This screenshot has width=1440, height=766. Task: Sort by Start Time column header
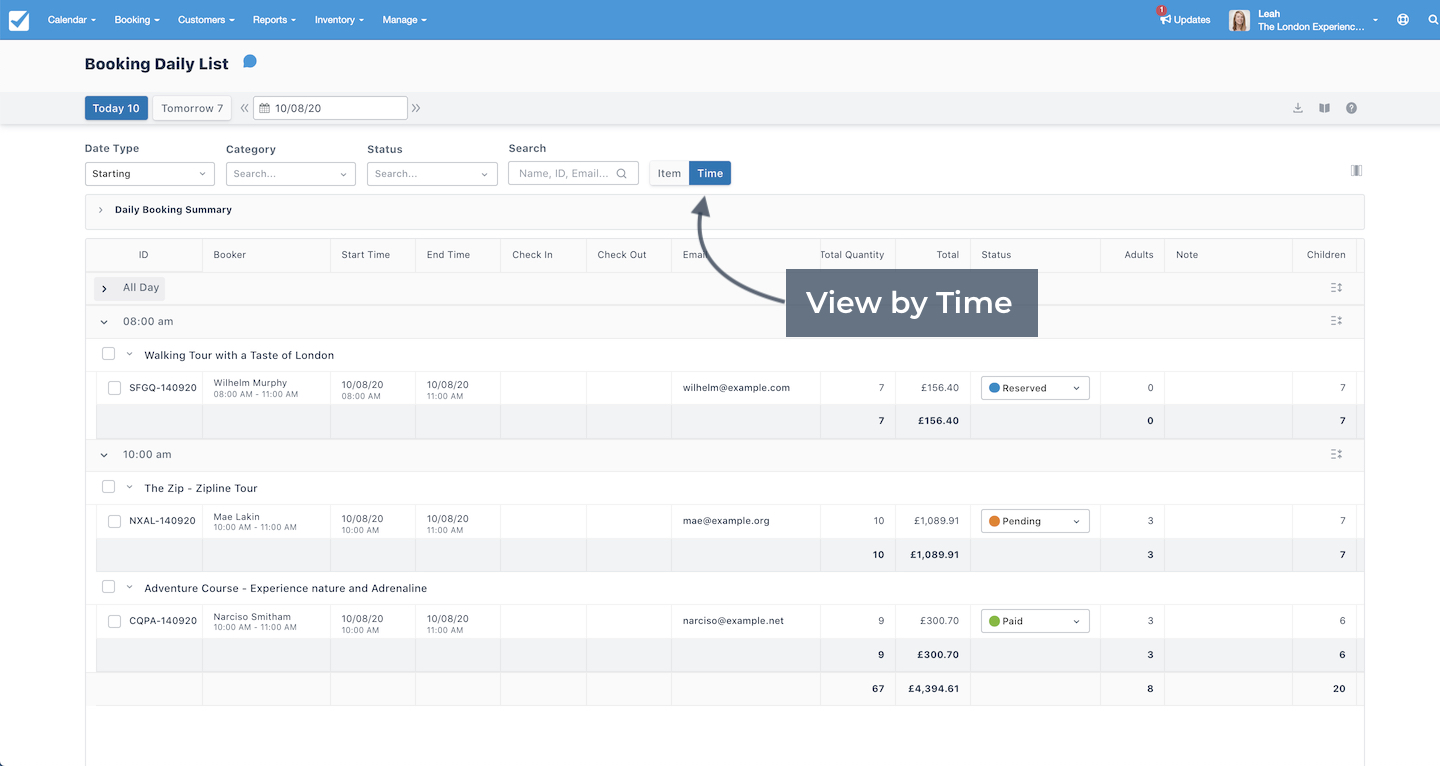point(366,255)
